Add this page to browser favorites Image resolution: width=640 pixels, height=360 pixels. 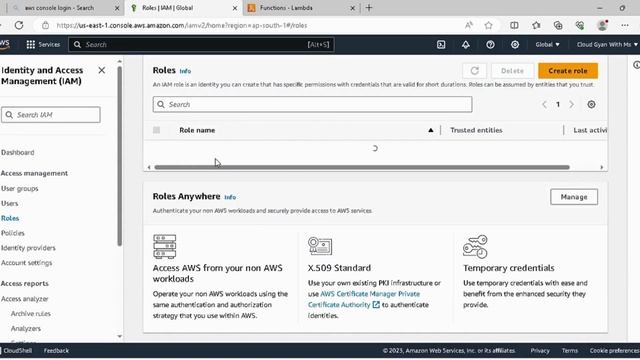(488, 25)
